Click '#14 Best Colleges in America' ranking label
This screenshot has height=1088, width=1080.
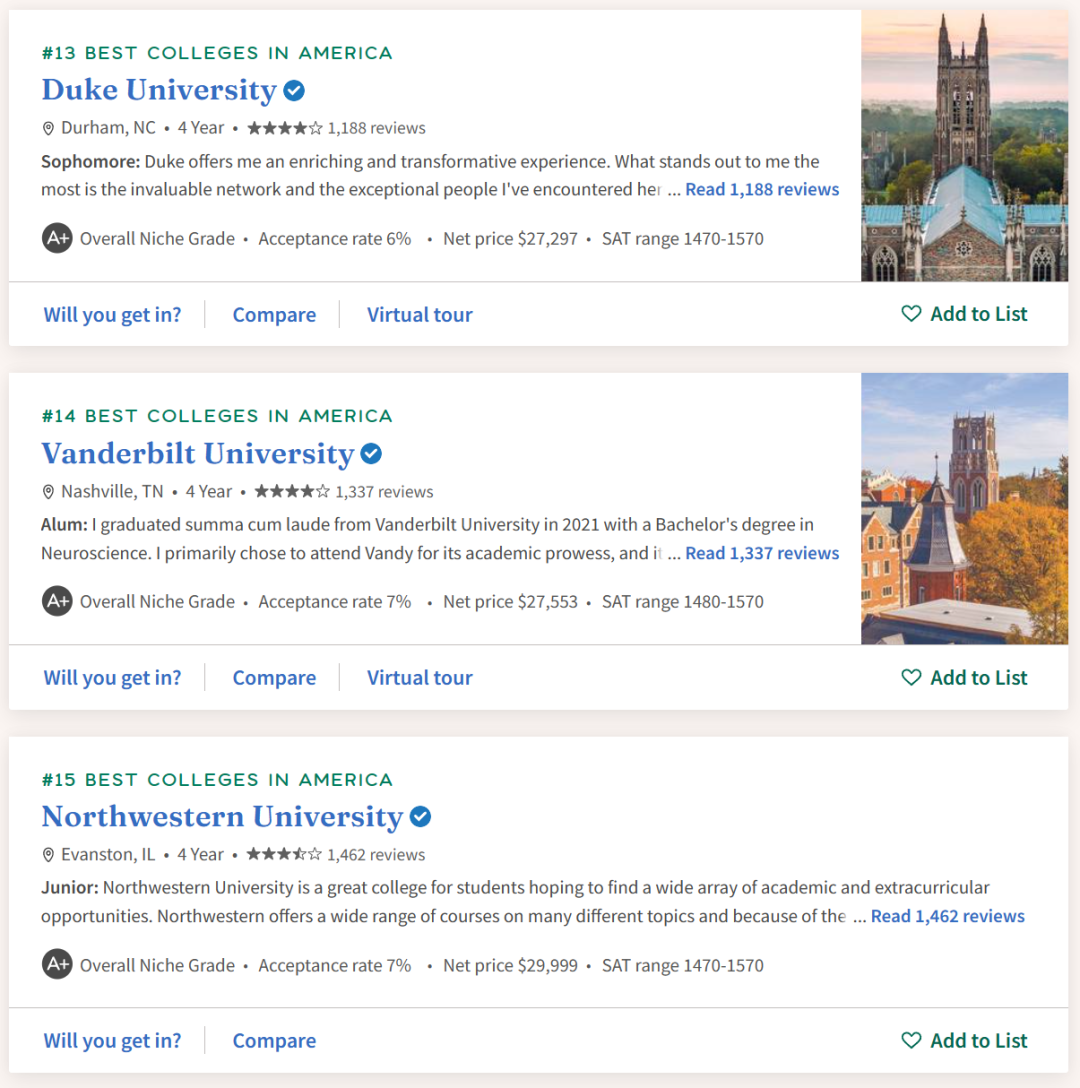click(x=217, y=416)
